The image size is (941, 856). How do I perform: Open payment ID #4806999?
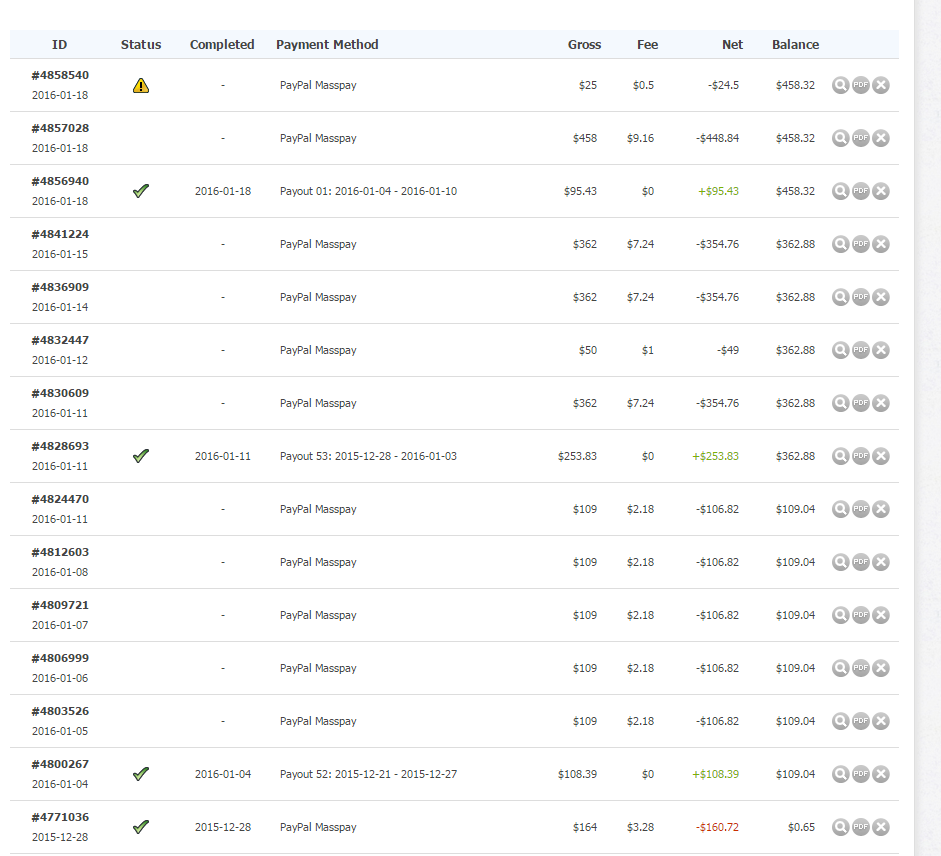(x=60, y=658)
